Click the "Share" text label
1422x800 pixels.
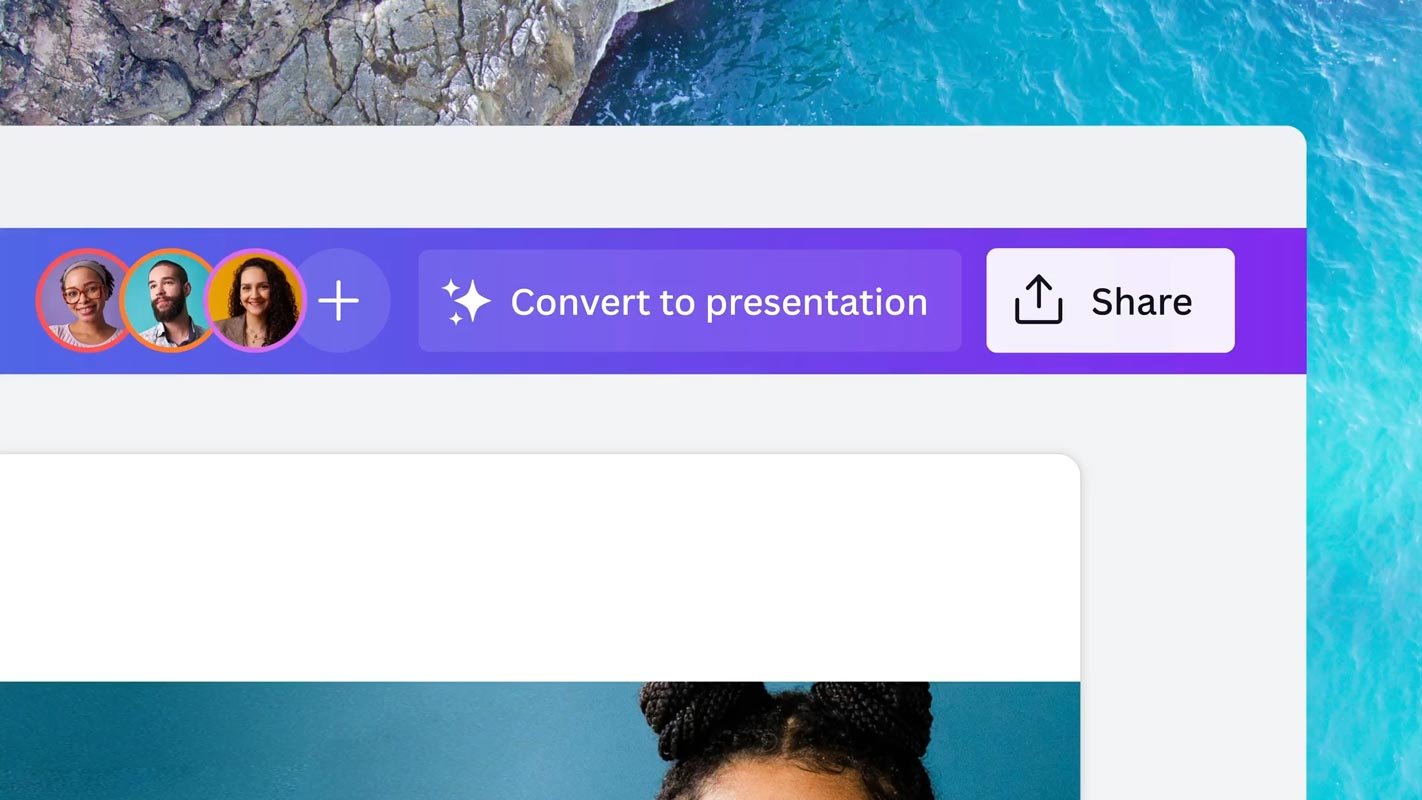tap(1141, 301)
